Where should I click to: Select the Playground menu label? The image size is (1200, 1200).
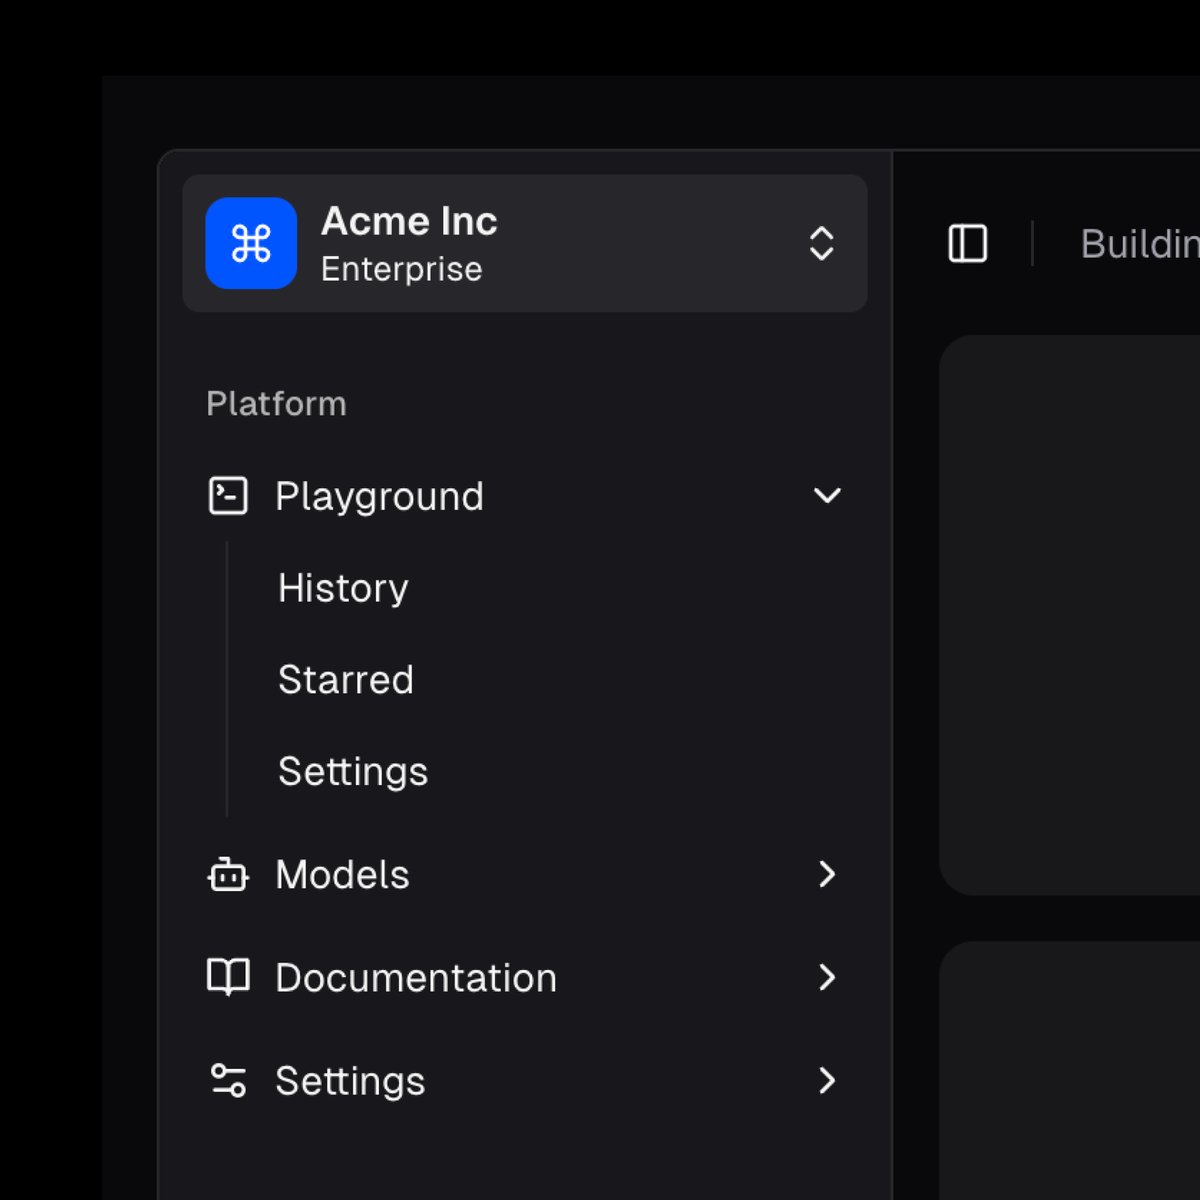pyautogui.click(x=379, y=497)
